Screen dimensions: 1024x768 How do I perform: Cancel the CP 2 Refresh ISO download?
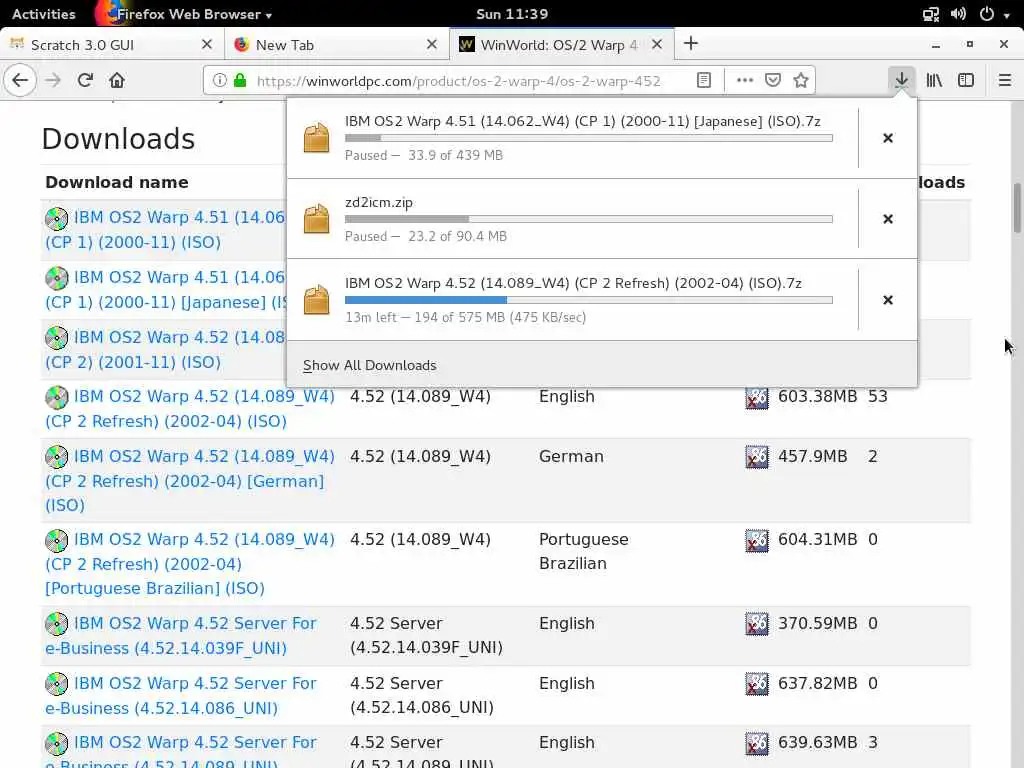pos(888,300)
